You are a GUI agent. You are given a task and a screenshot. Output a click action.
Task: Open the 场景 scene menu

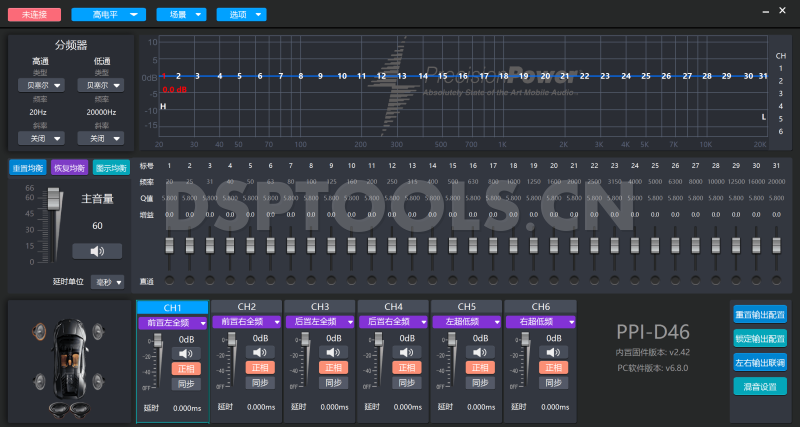(x=182, y=15)
